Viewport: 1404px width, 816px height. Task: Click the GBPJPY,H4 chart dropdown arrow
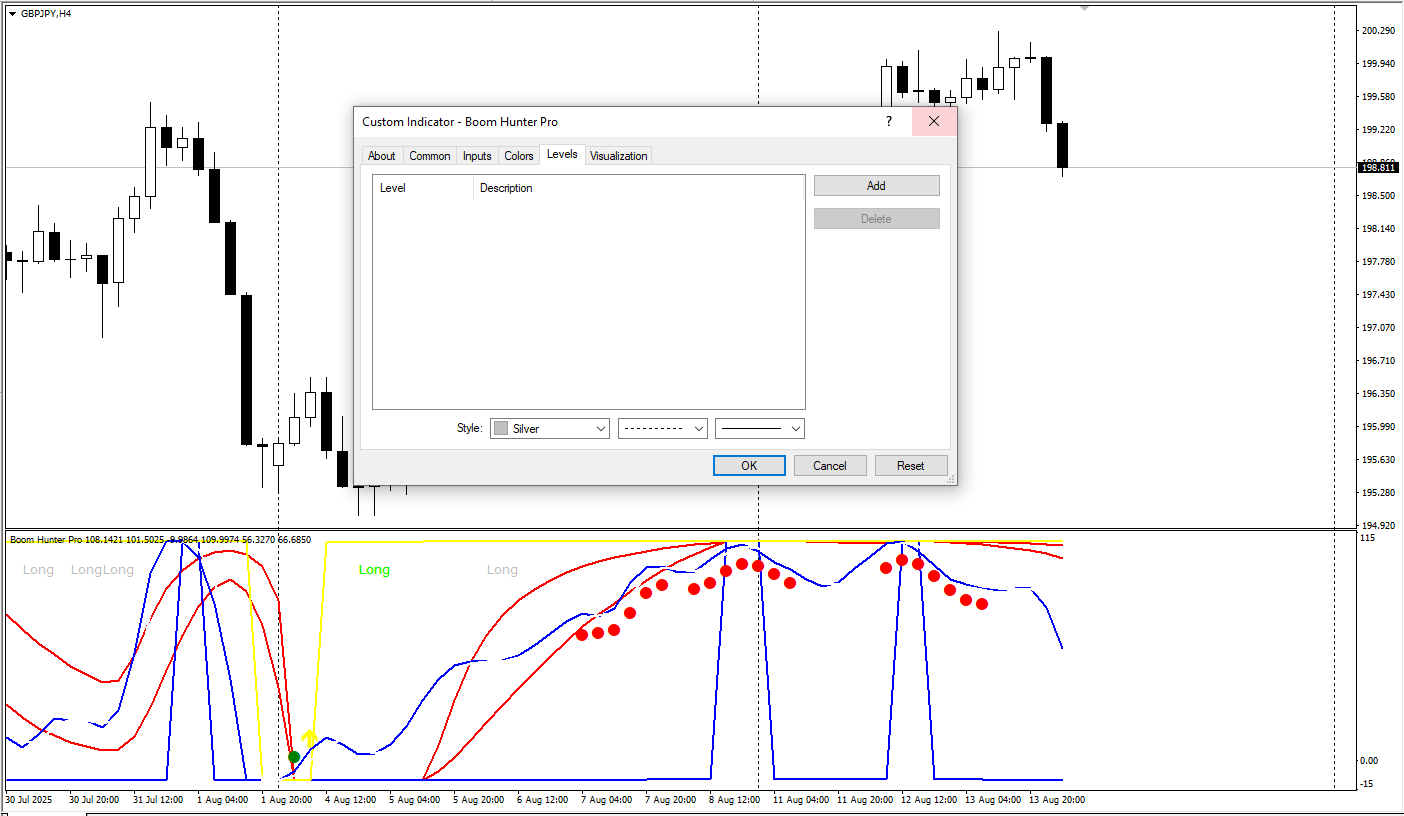[12, 14]
